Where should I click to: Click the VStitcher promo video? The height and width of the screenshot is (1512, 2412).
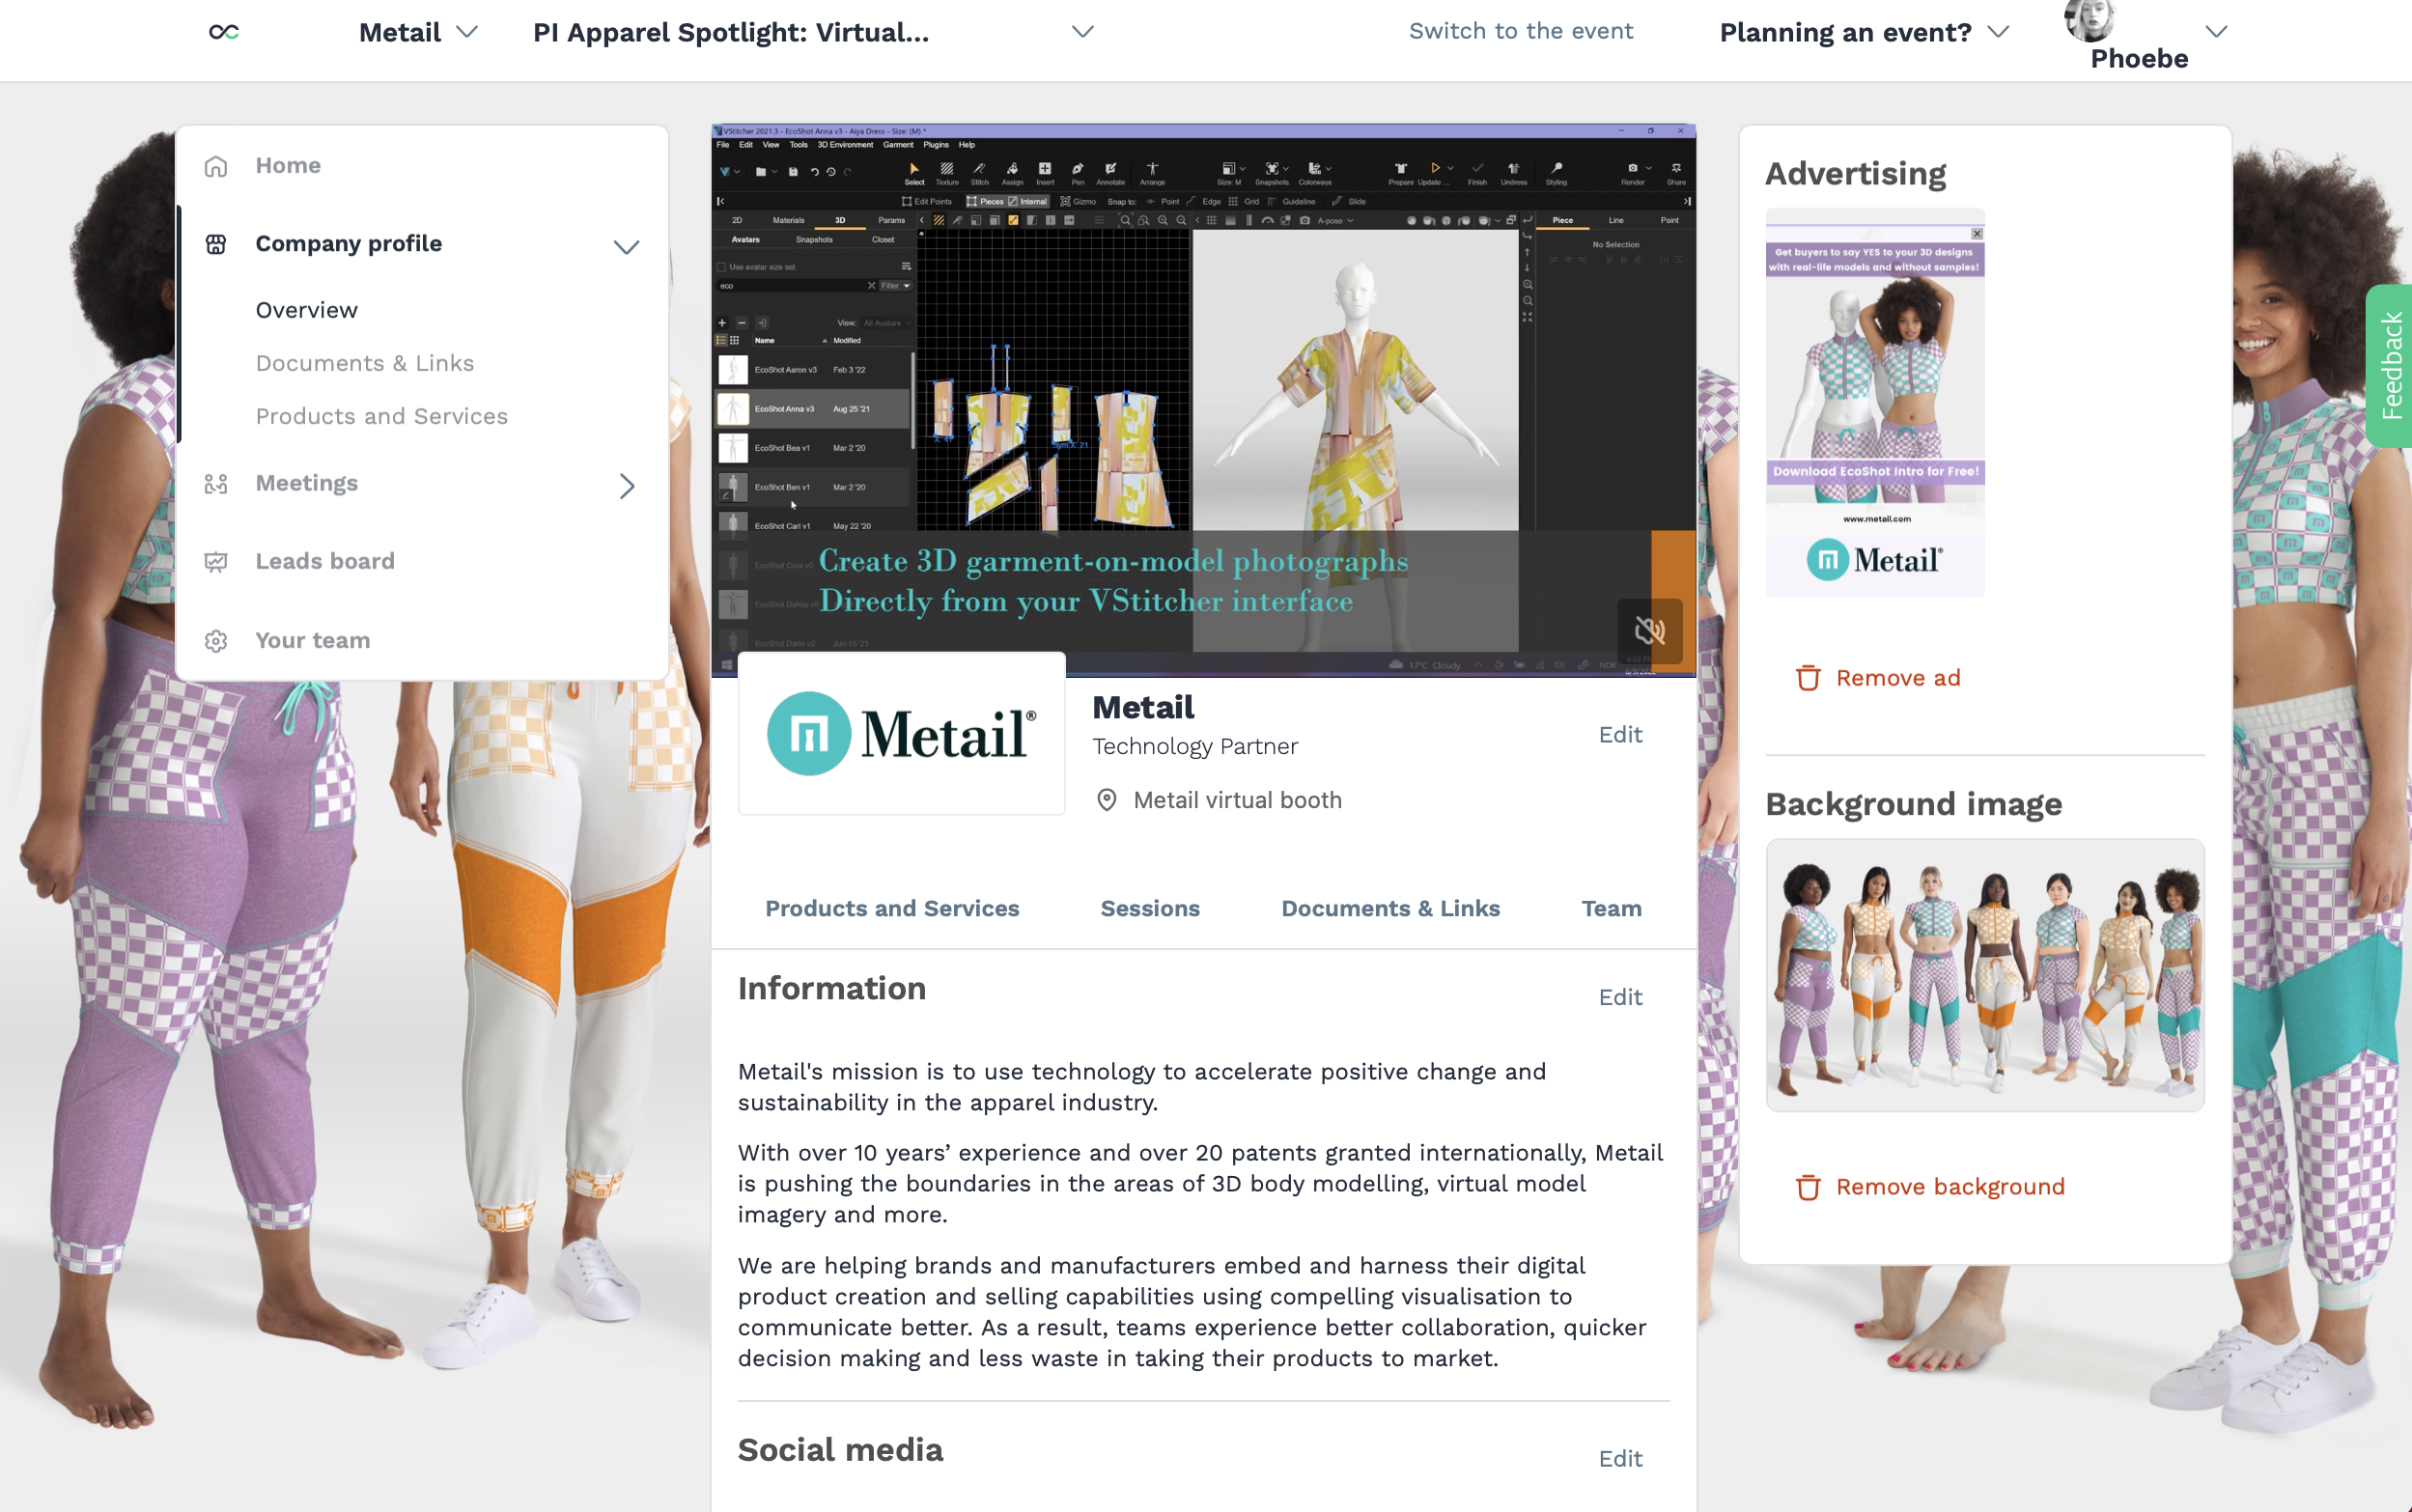1203,400
